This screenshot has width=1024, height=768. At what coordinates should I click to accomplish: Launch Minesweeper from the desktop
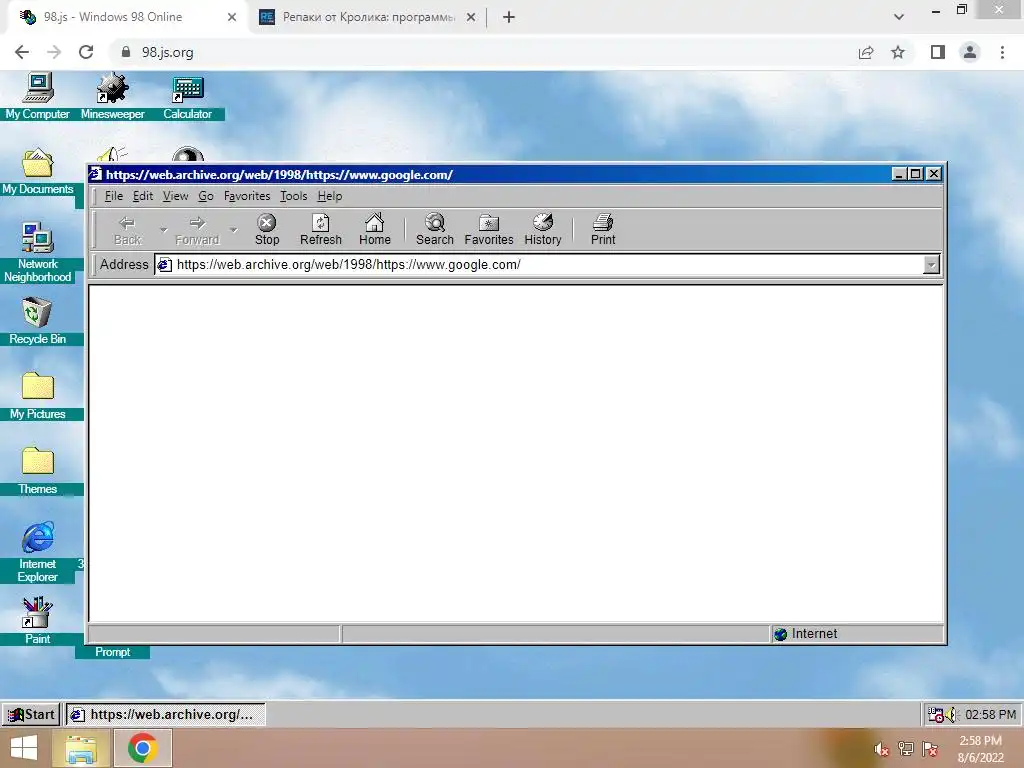[x=112, y=96]
